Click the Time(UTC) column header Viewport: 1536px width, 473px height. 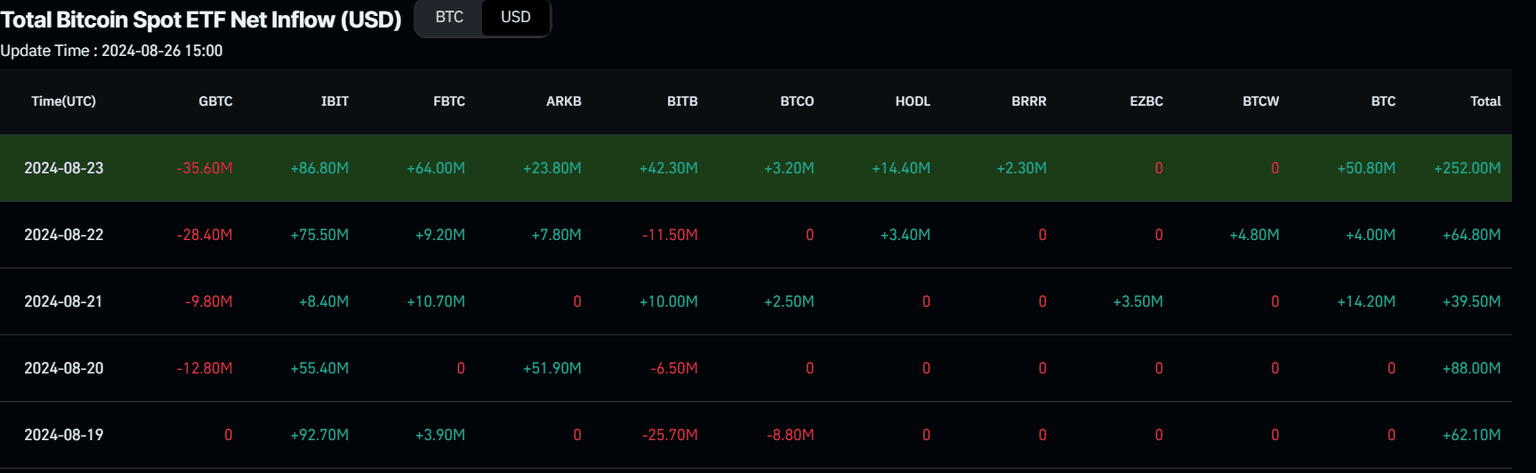[64, 101]
